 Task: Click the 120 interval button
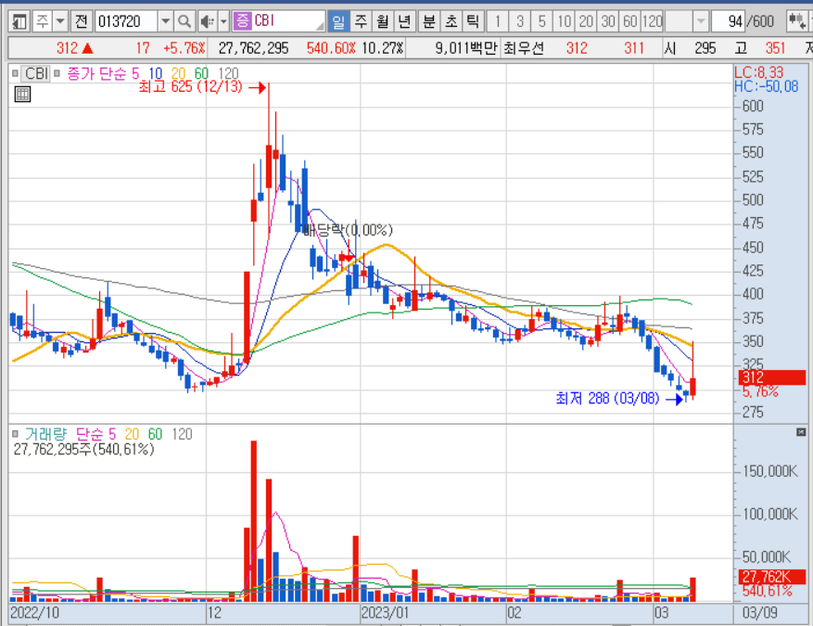[x=652, y=21]
